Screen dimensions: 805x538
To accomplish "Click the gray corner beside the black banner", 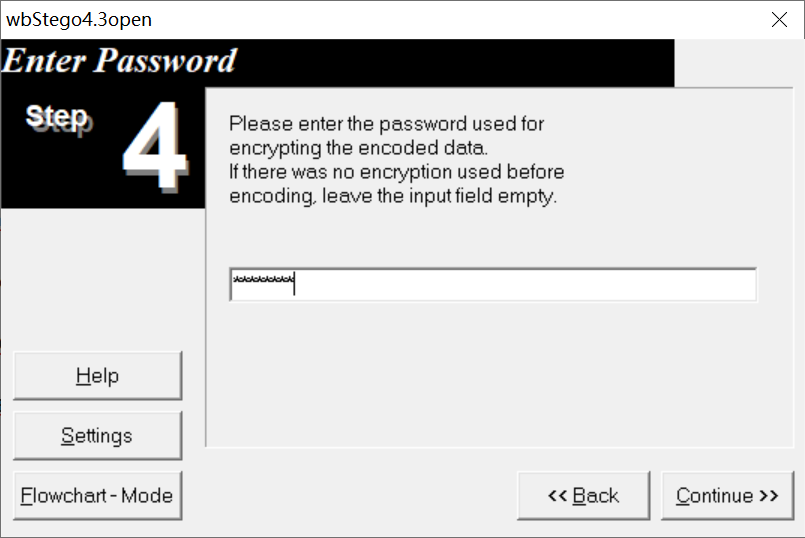I will 739,63.
